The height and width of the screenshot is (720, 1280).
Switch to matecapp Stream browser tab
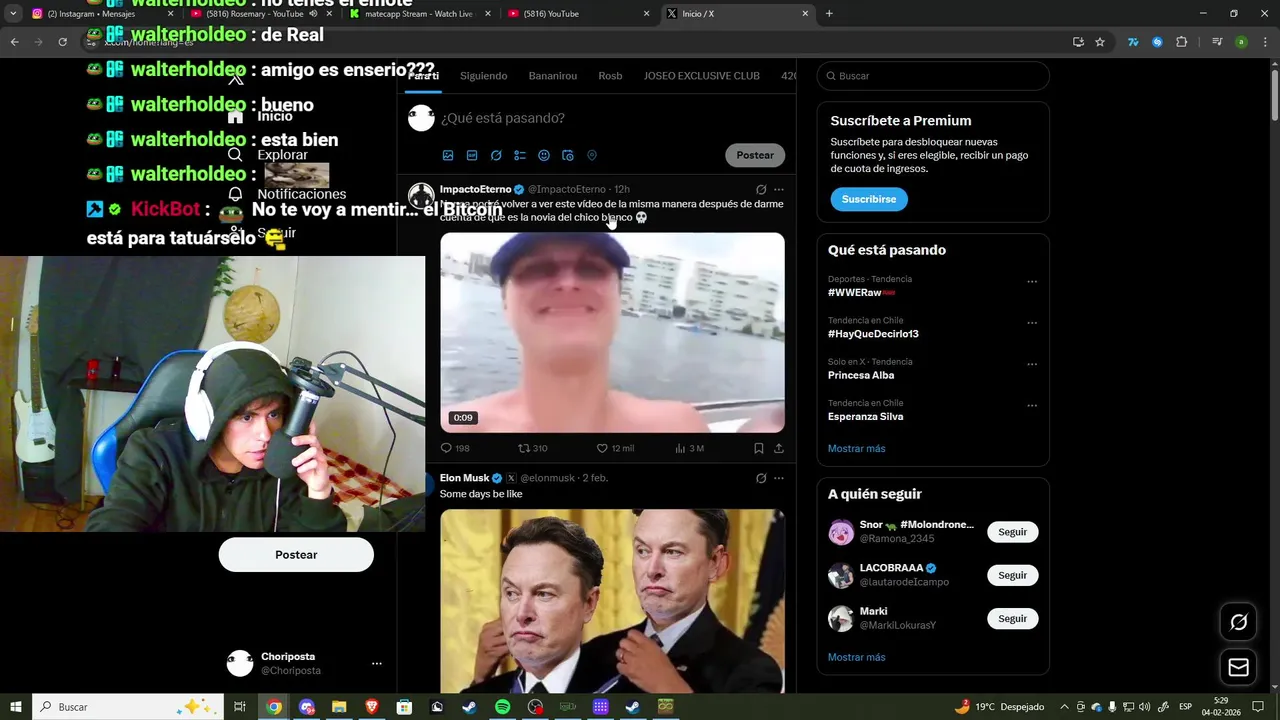420,14
